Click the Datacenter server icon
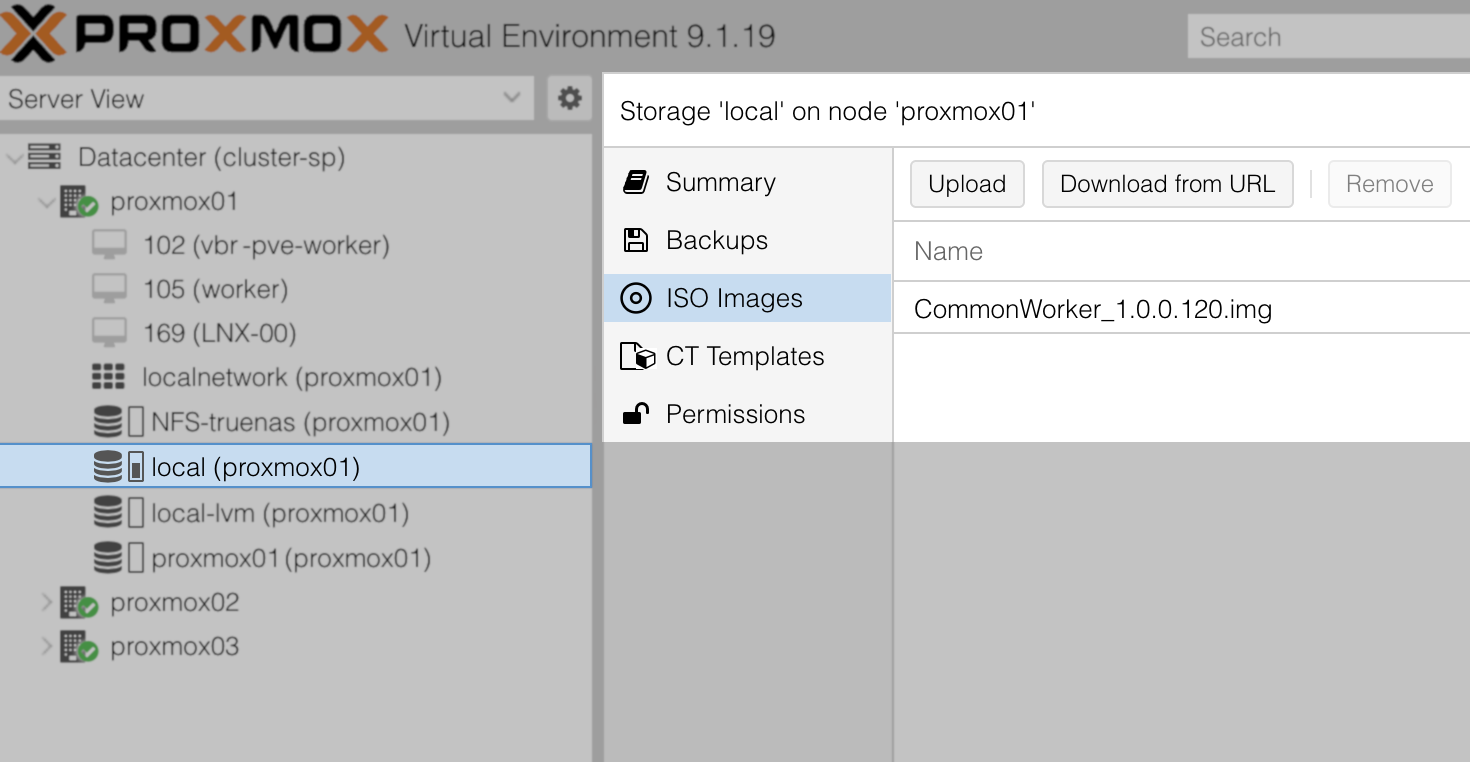The height and width of the screenshot is (762, 1470). [x=44, y=157]
